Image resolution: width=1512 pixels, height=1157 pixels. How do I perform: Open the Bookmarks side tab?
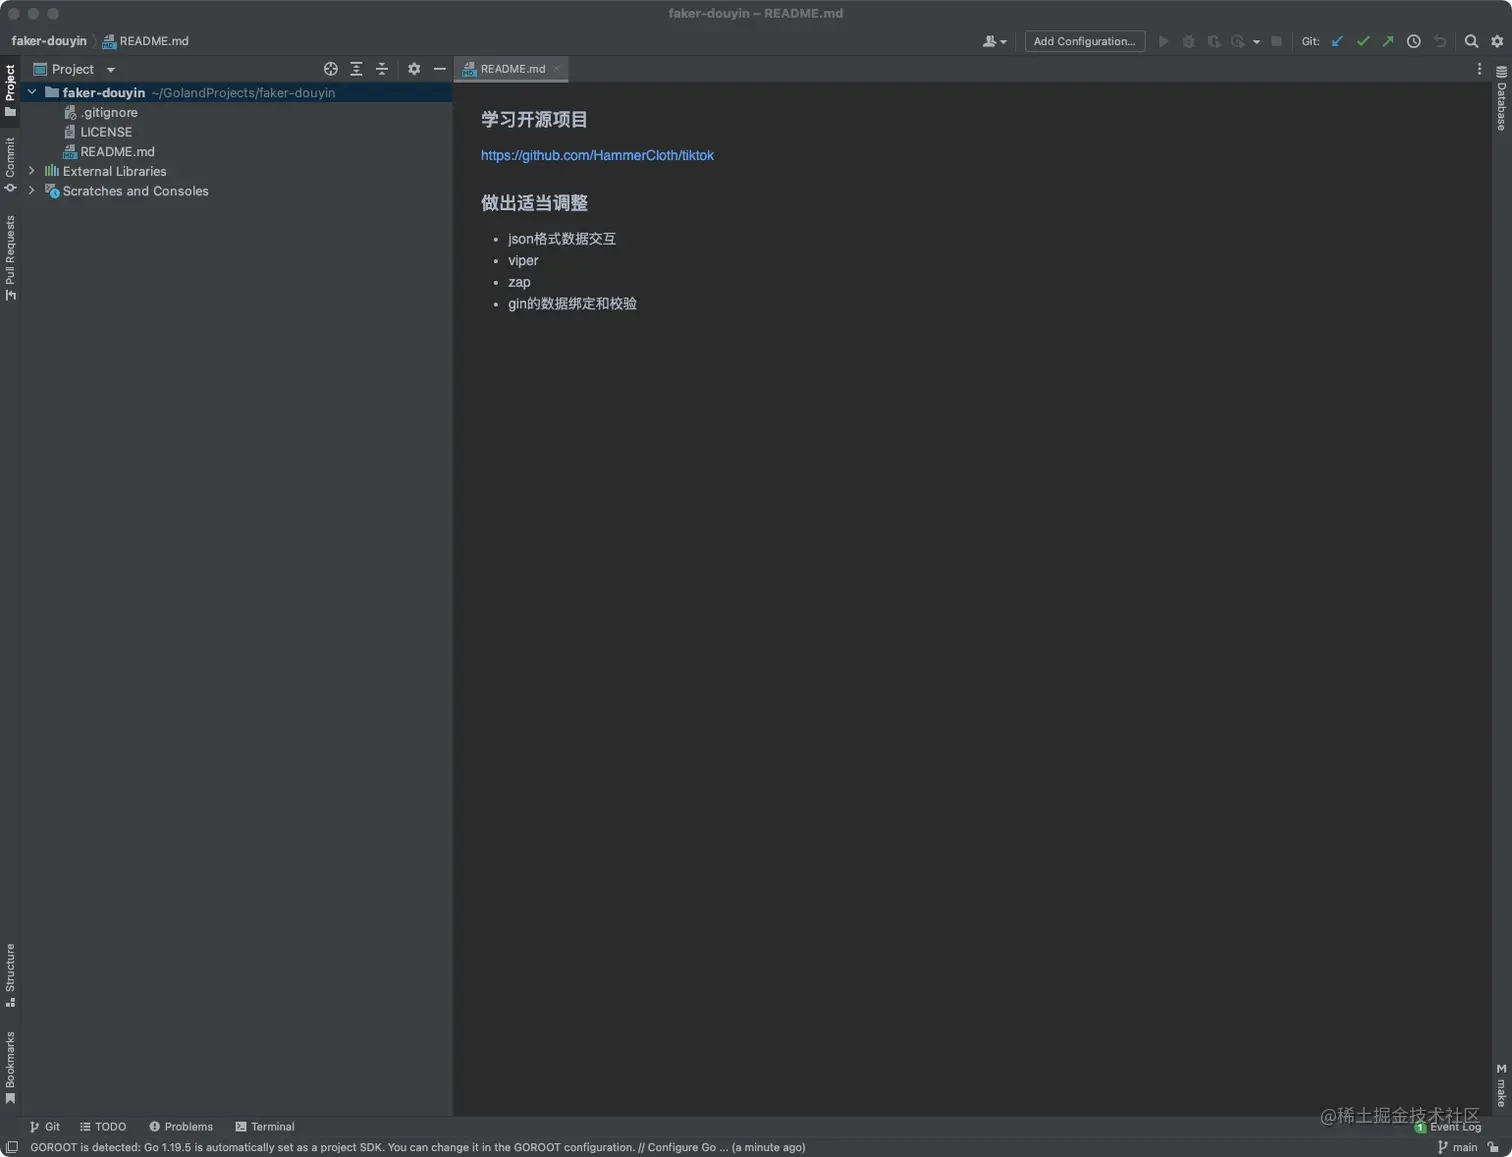[10, 1068]
